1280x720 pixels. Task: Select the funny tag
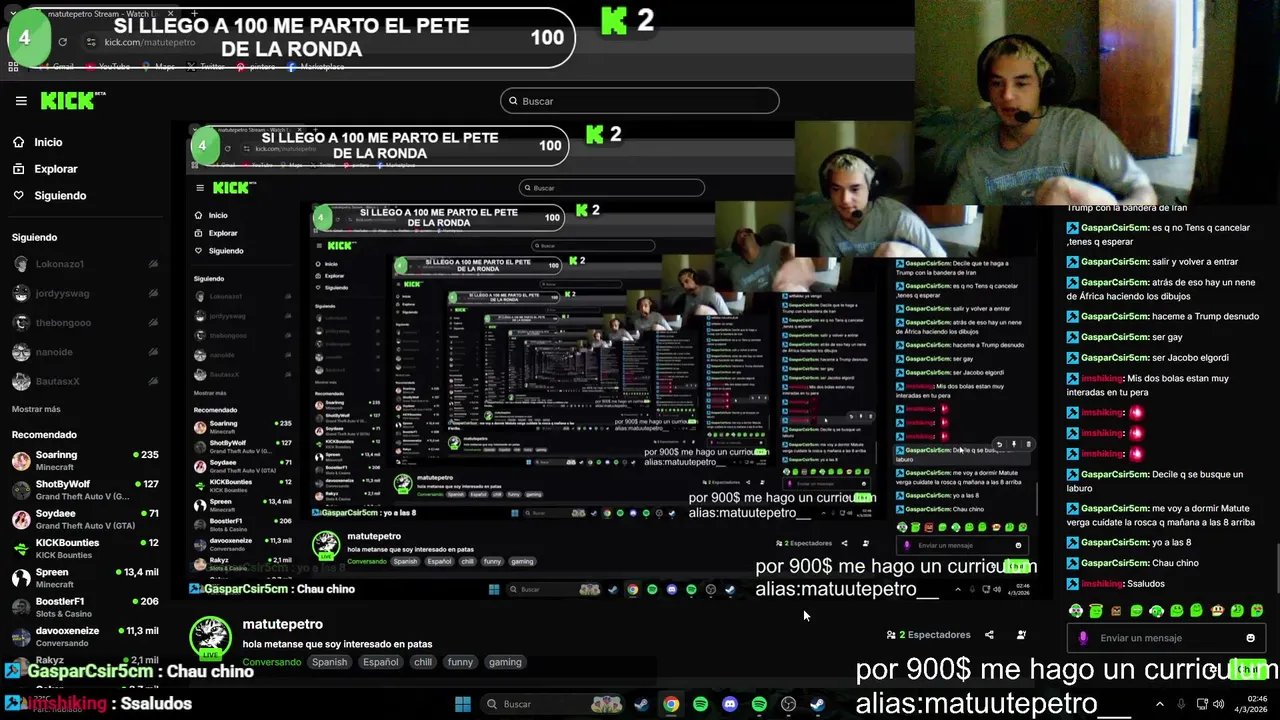tap(460, 662)
